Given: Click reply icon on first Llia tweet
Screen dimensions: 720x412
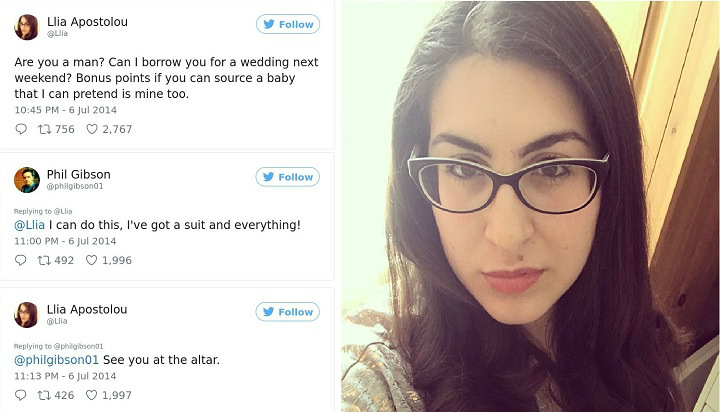Looking at the screenshot, I should 21,129.
